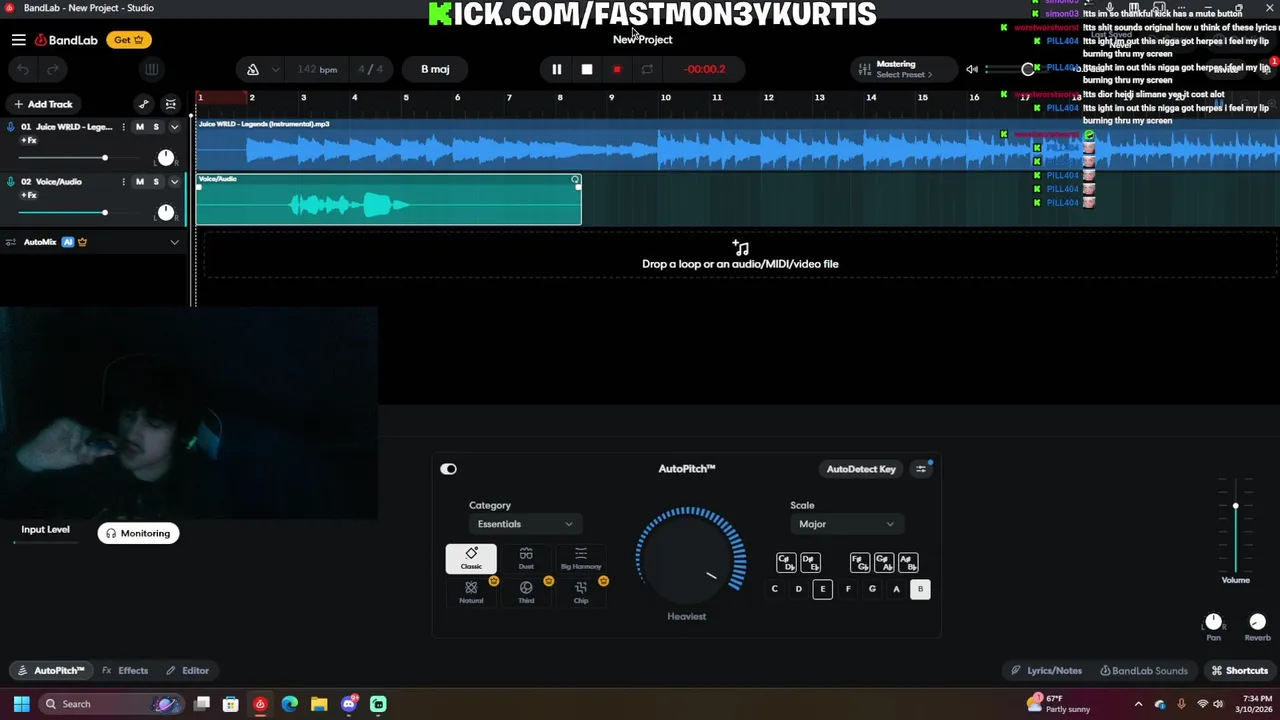The height and width of the screenshot is (720, 1280).
Task: Switch to the AutoPitch tab
Action: coord(51,671)
